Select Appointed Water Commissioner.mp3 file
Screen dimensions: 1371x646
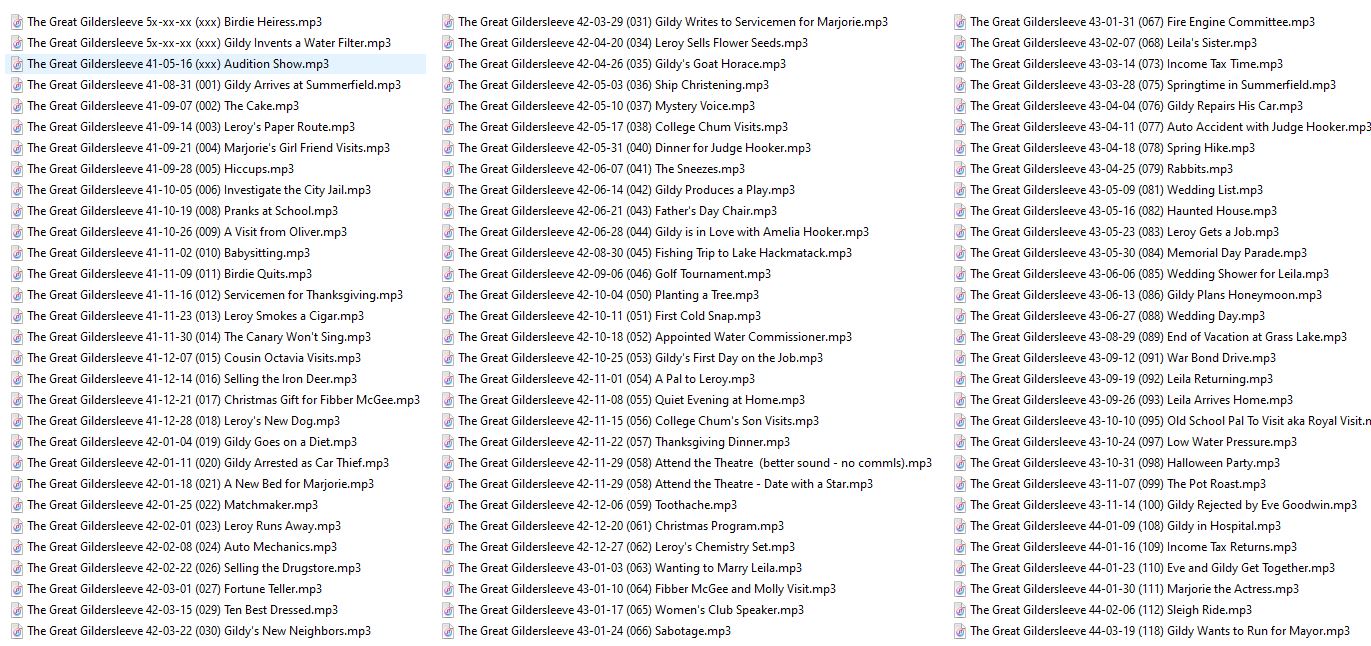point(654,337)
